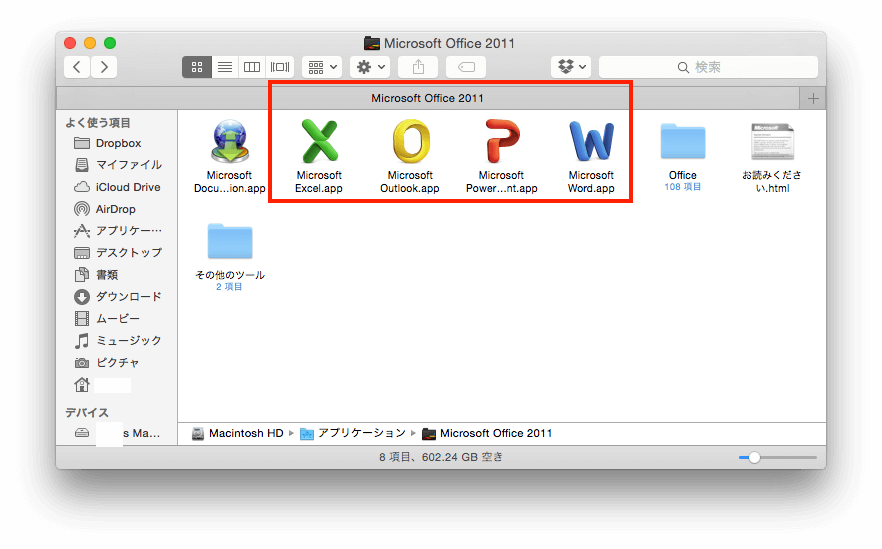The image size is (882, 549).
Task: Select the Mac device in sidebar
Action: [x=117, y=433]
